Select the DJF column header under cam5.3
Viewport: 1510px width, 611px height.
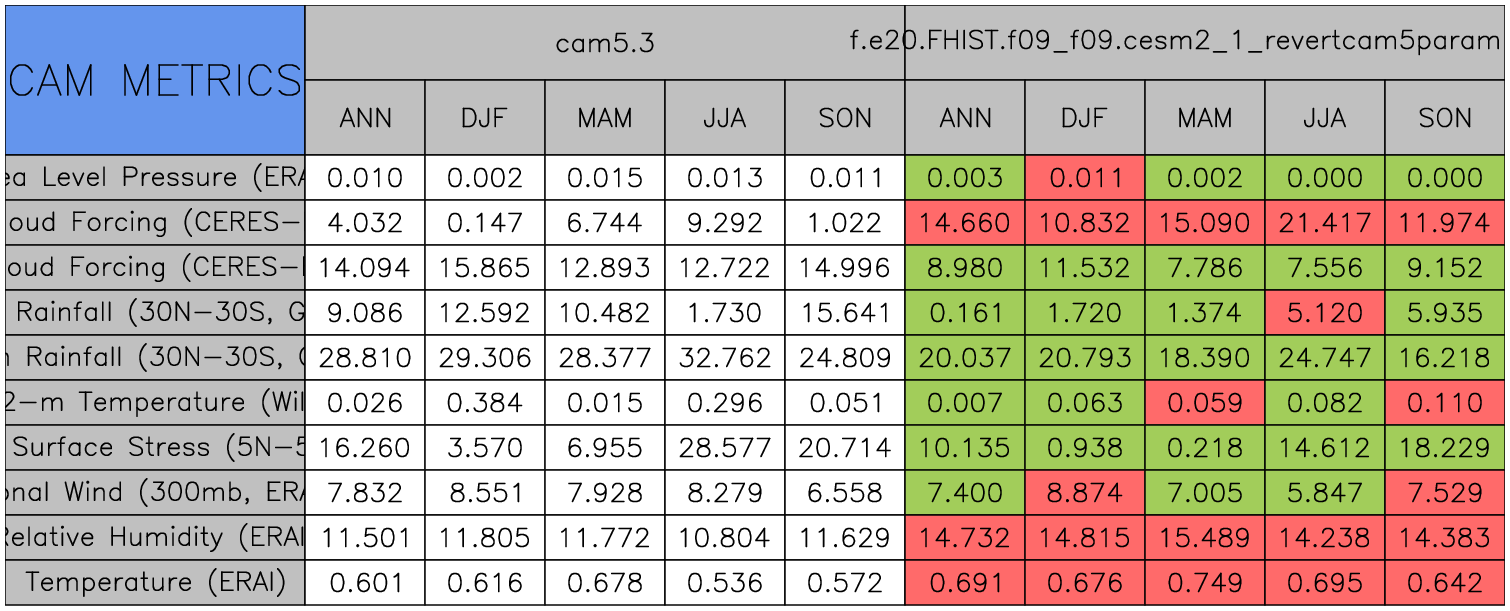click(484, 118)
